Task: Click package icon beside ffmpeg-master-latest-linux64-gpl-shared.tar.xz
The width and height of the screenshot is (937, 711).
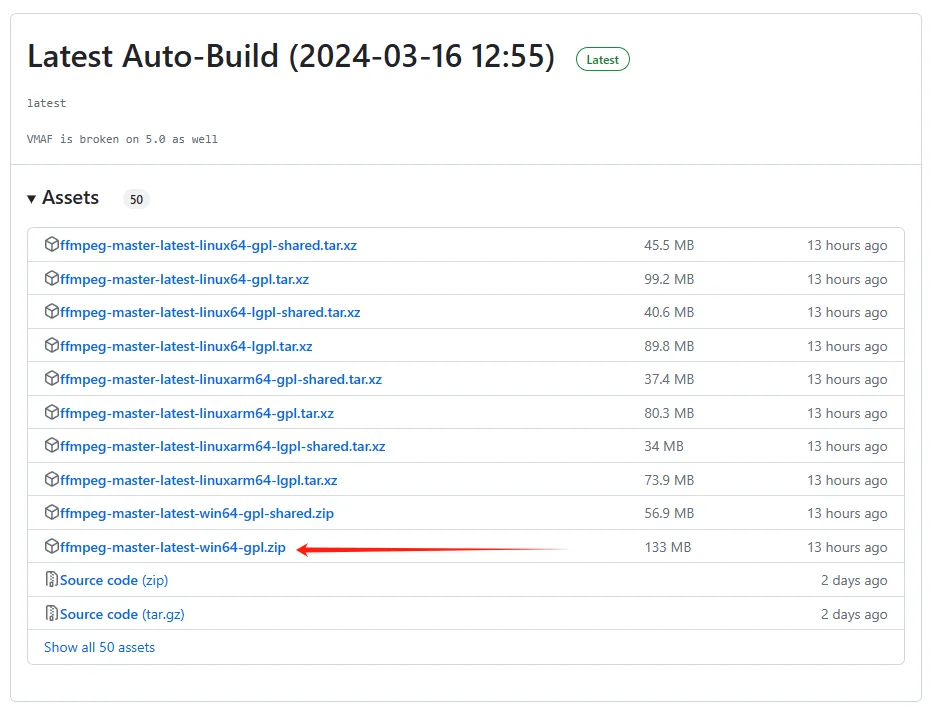Action: point(52,245)
